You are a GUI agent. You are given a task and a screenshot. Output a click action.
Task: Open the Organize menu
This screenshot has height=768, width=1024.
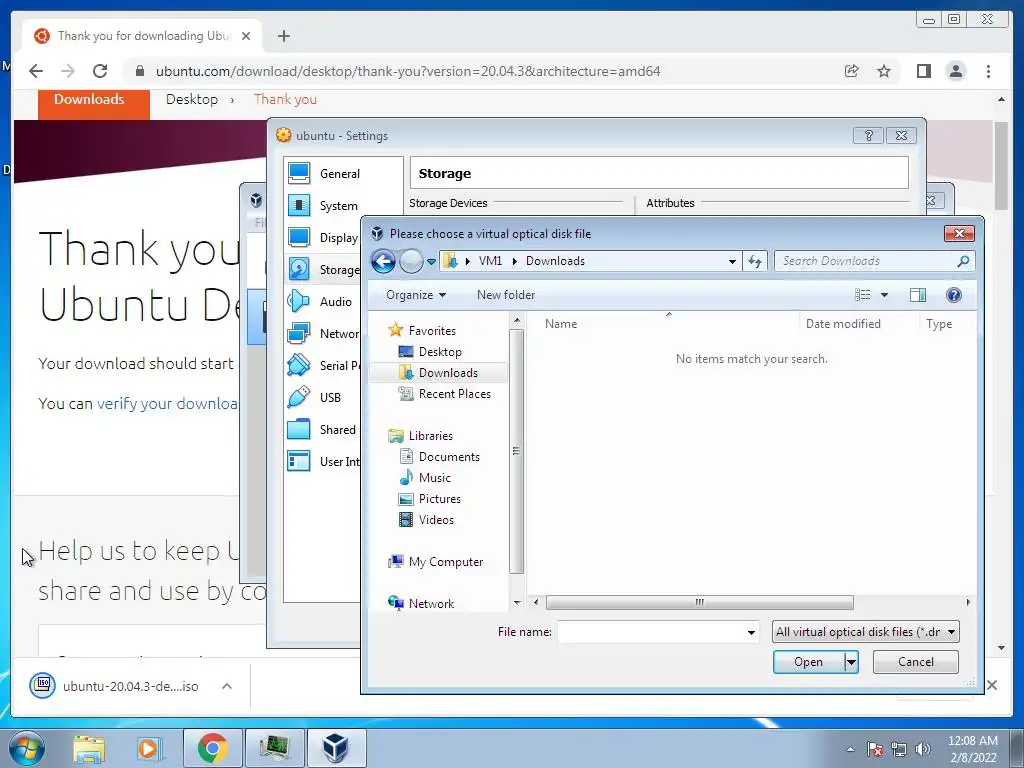(x=416, y=295)
